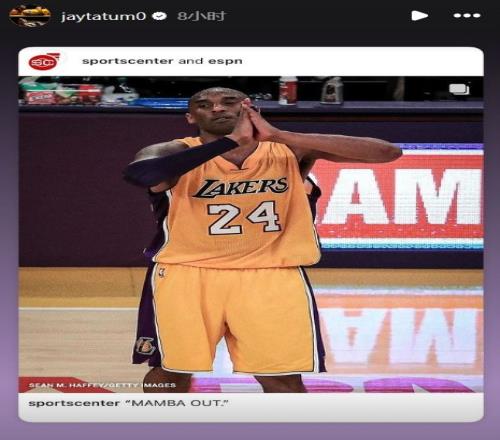500x440 pixels.
Task: Tap the jaytatum0 username
Action: tap(104, 16)
